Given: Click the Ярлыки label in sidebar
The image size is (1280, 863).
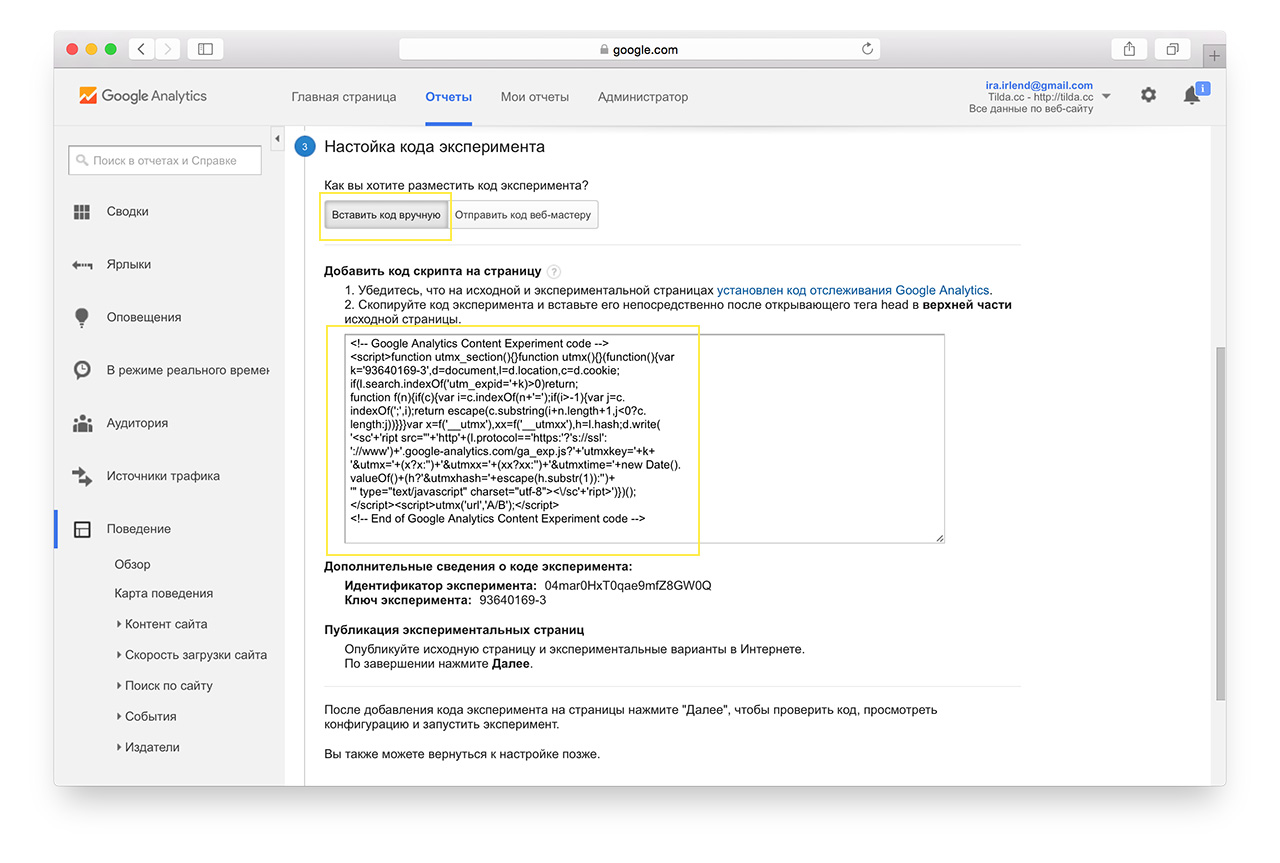Looking at the screenshot, I should (129, 265).
